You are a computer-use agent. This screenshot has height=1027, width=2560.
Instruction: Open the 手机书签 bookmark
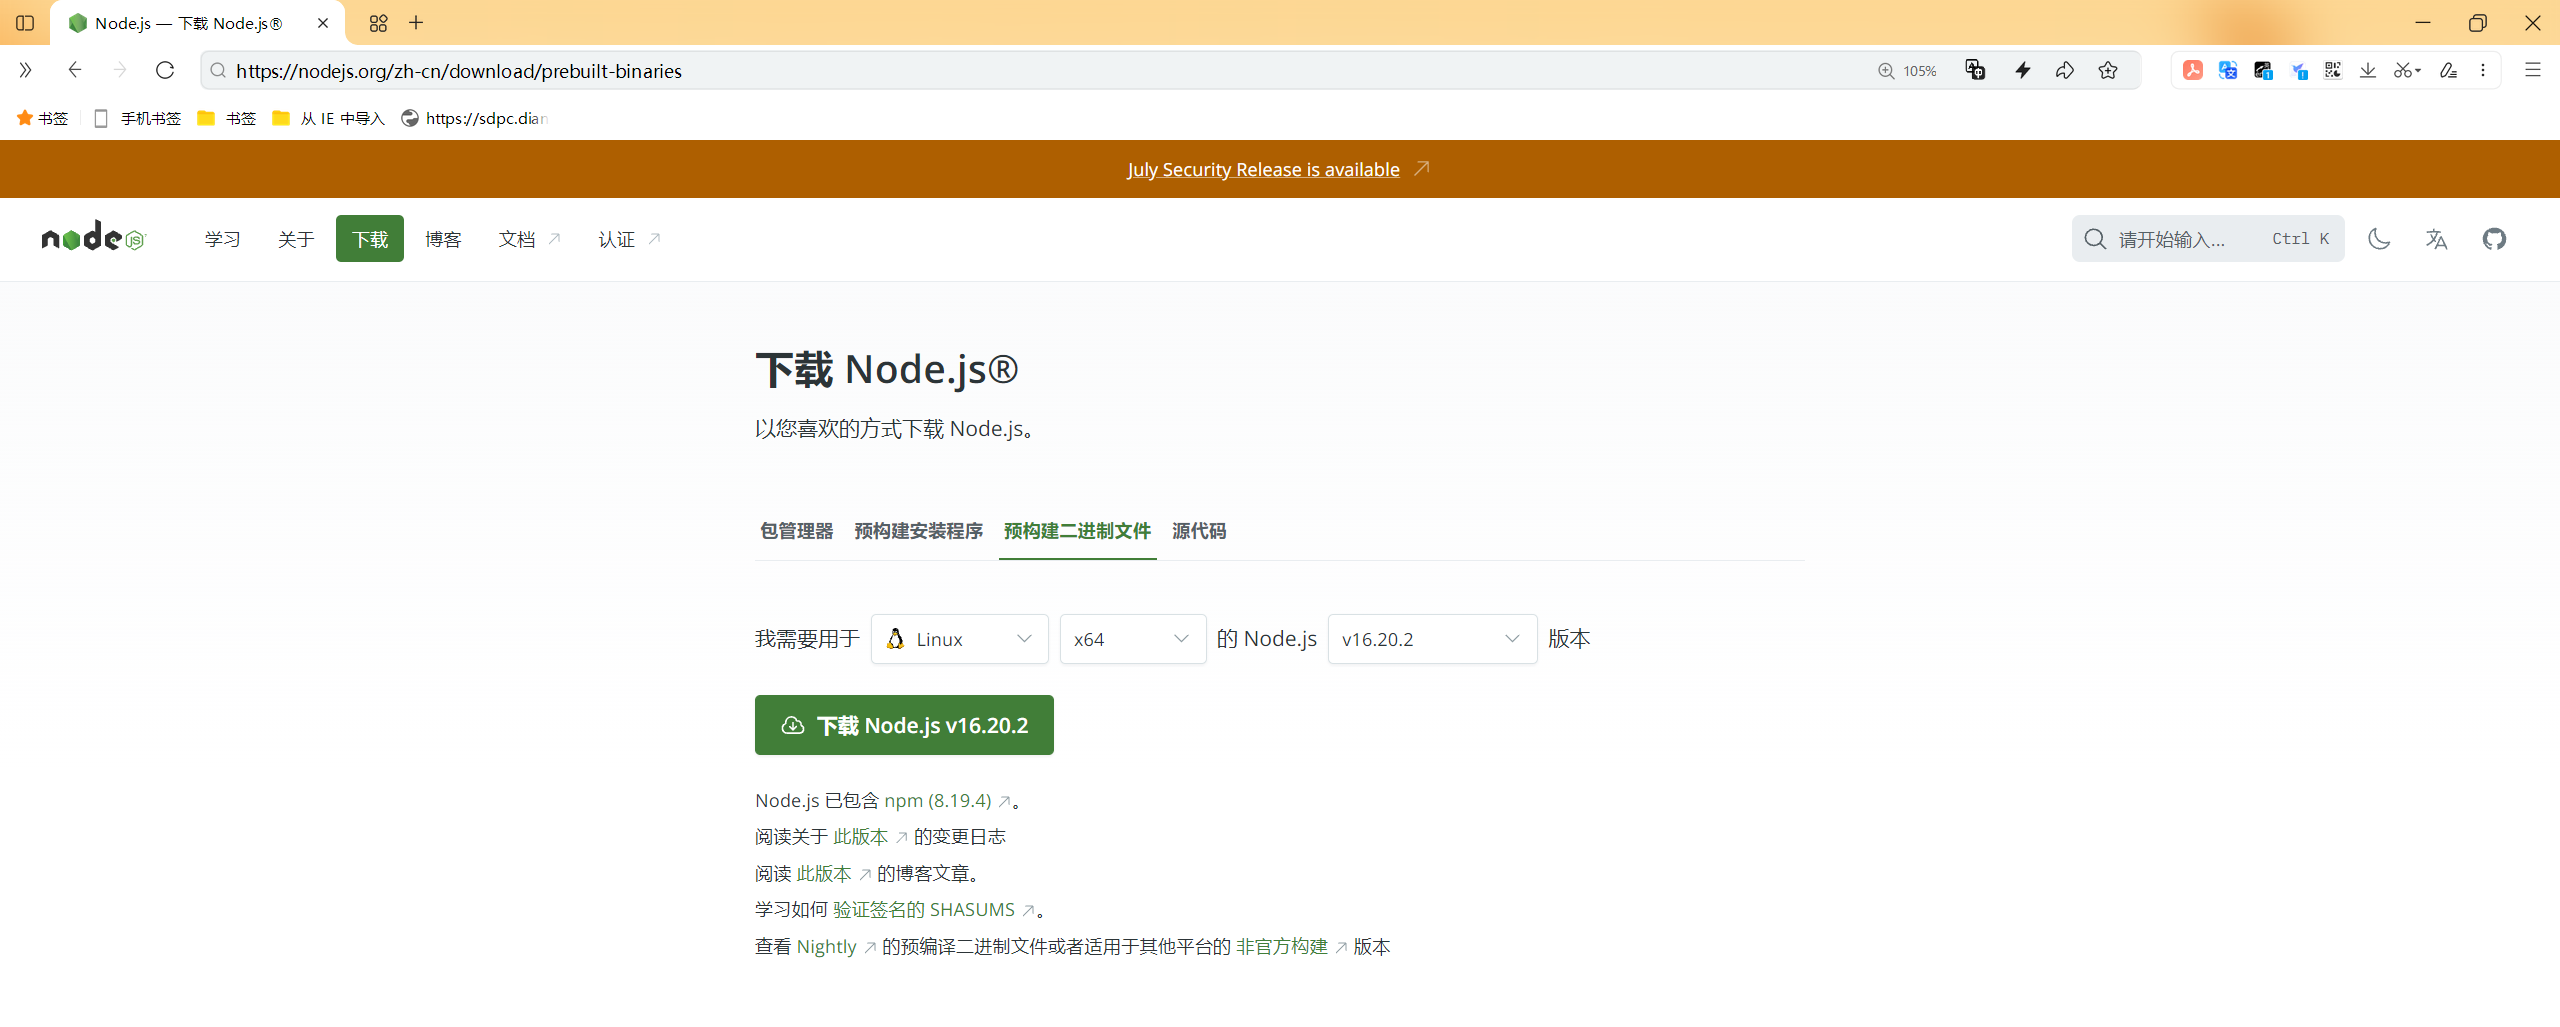tap(137, 118)
